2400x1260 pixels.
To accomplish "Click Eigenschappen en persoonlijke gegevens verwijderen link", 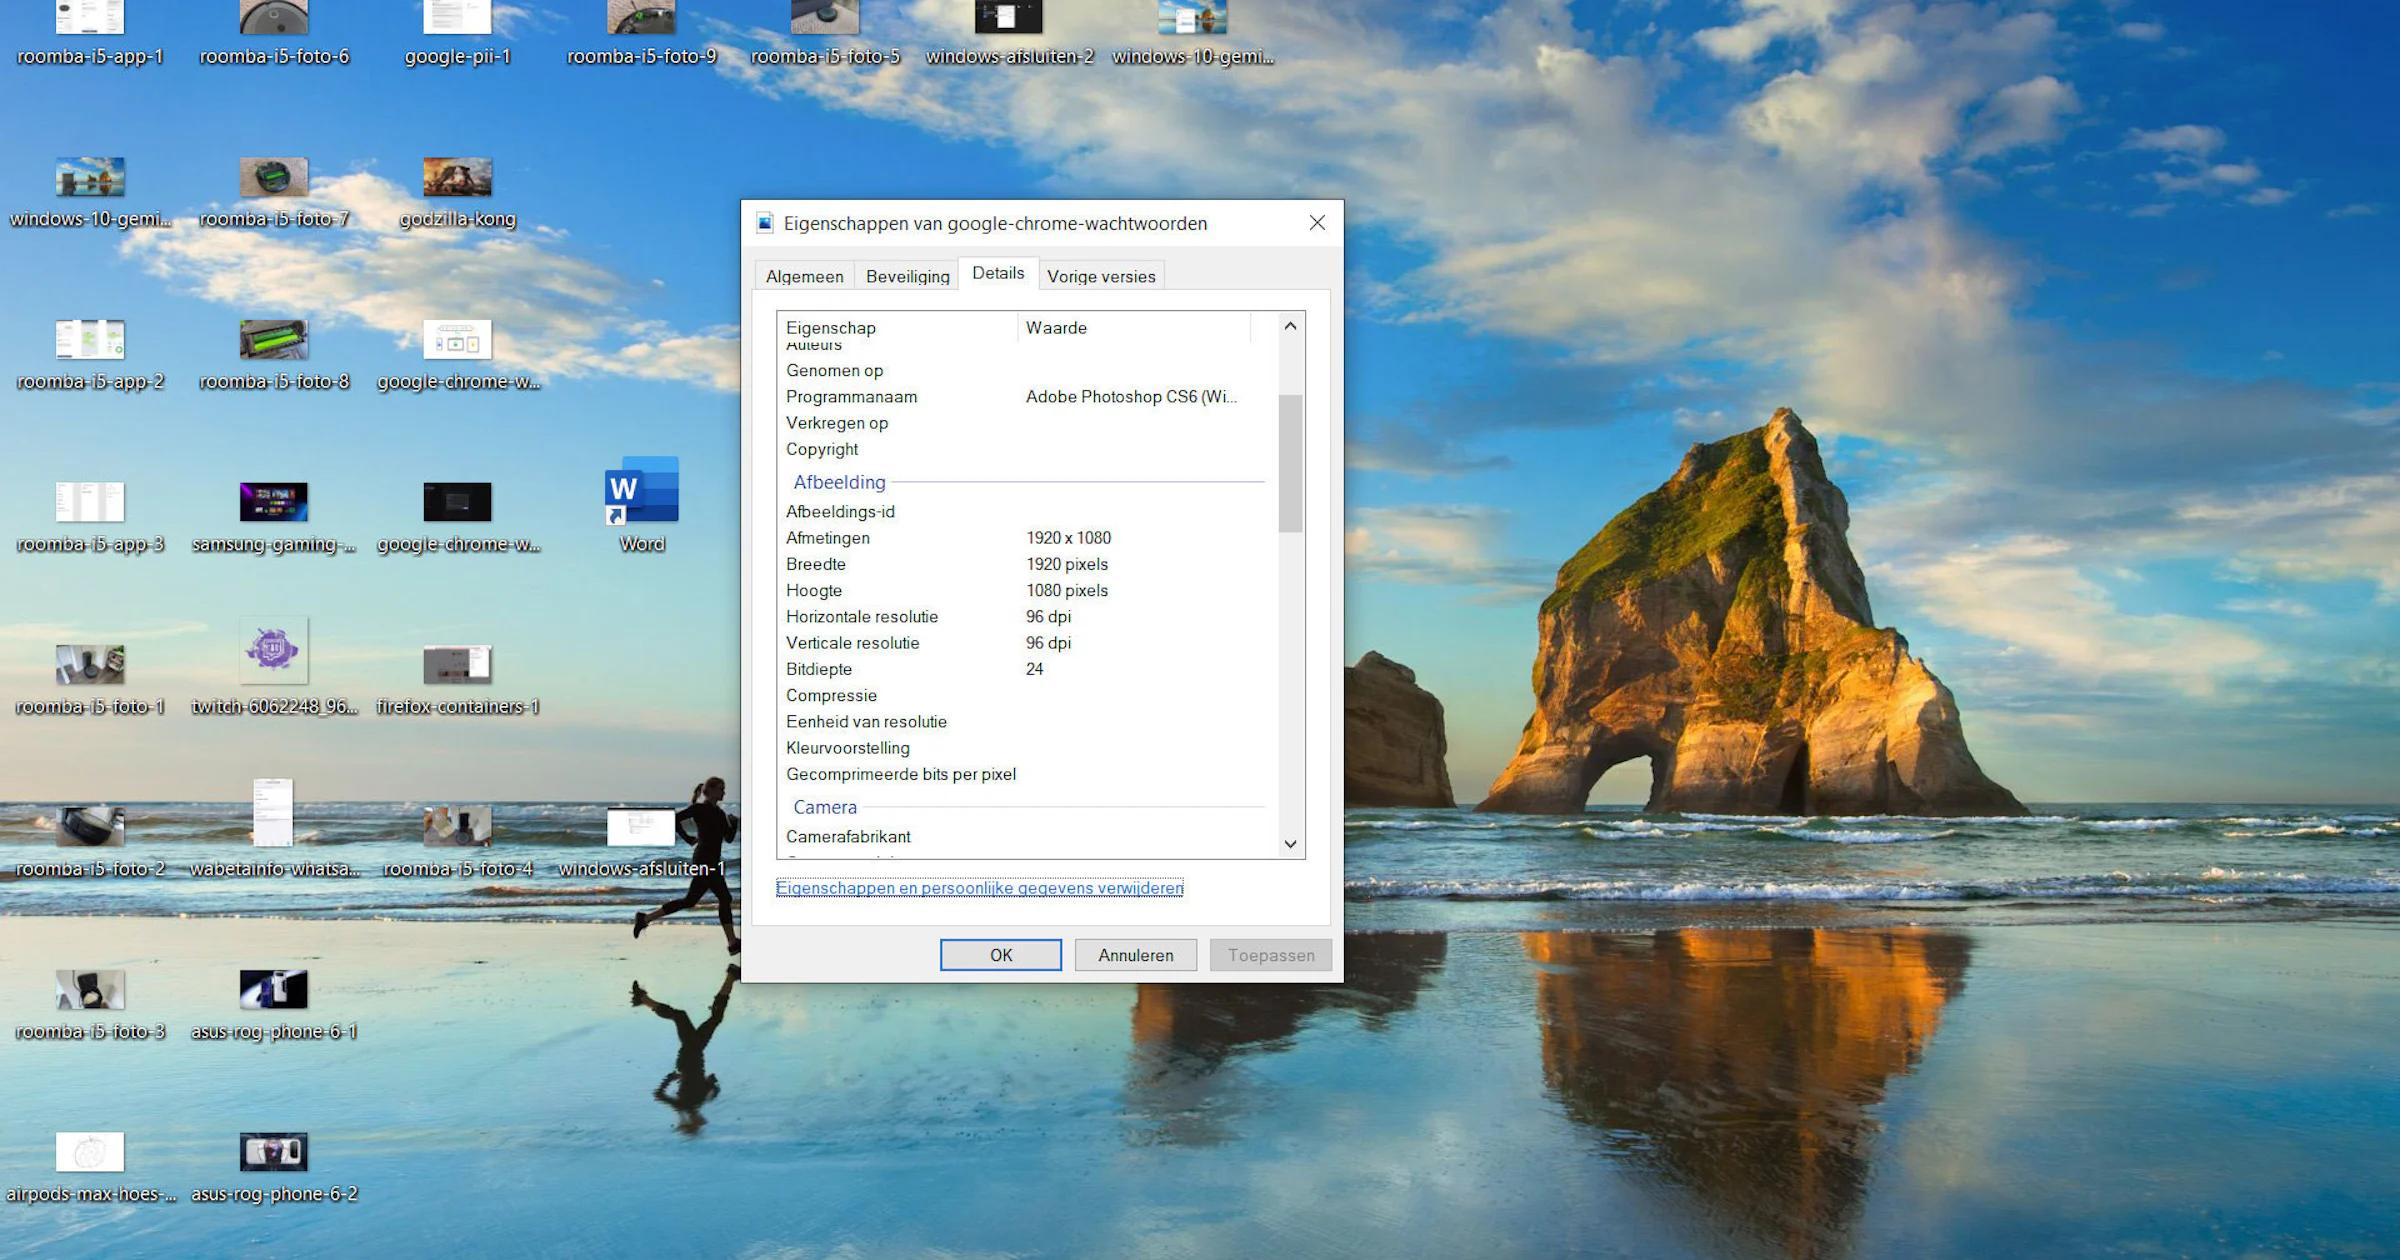I will tap(979, 888).
